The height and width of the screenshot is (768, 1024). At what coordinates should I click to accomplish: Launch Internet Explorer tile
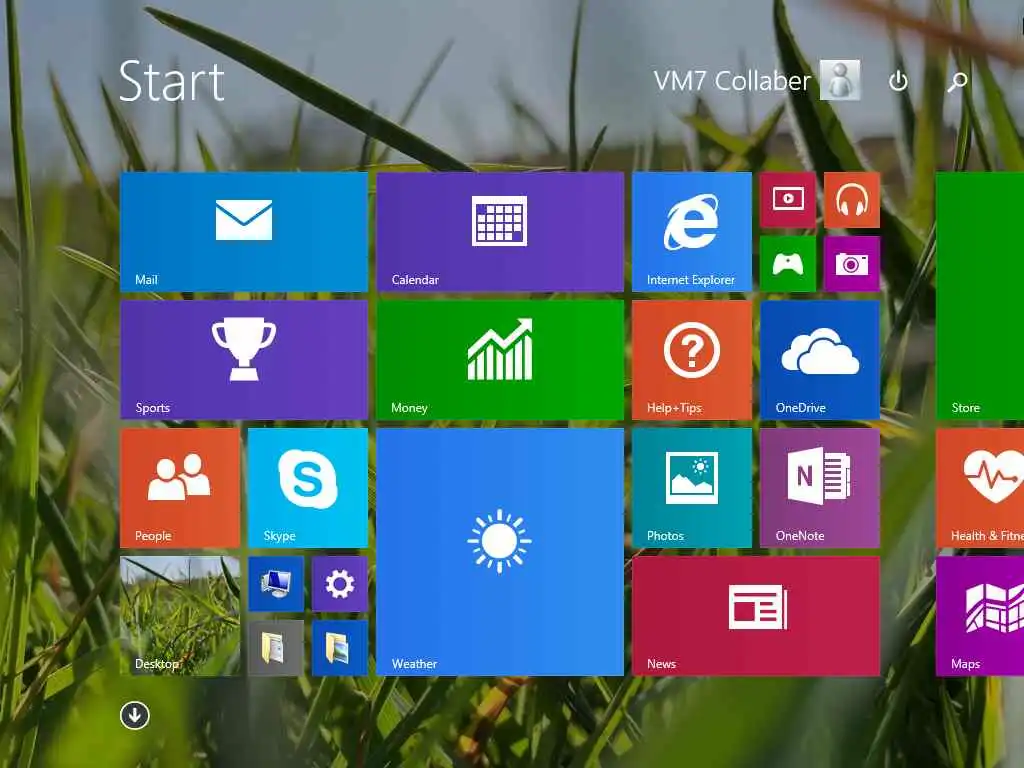[692, 232]
